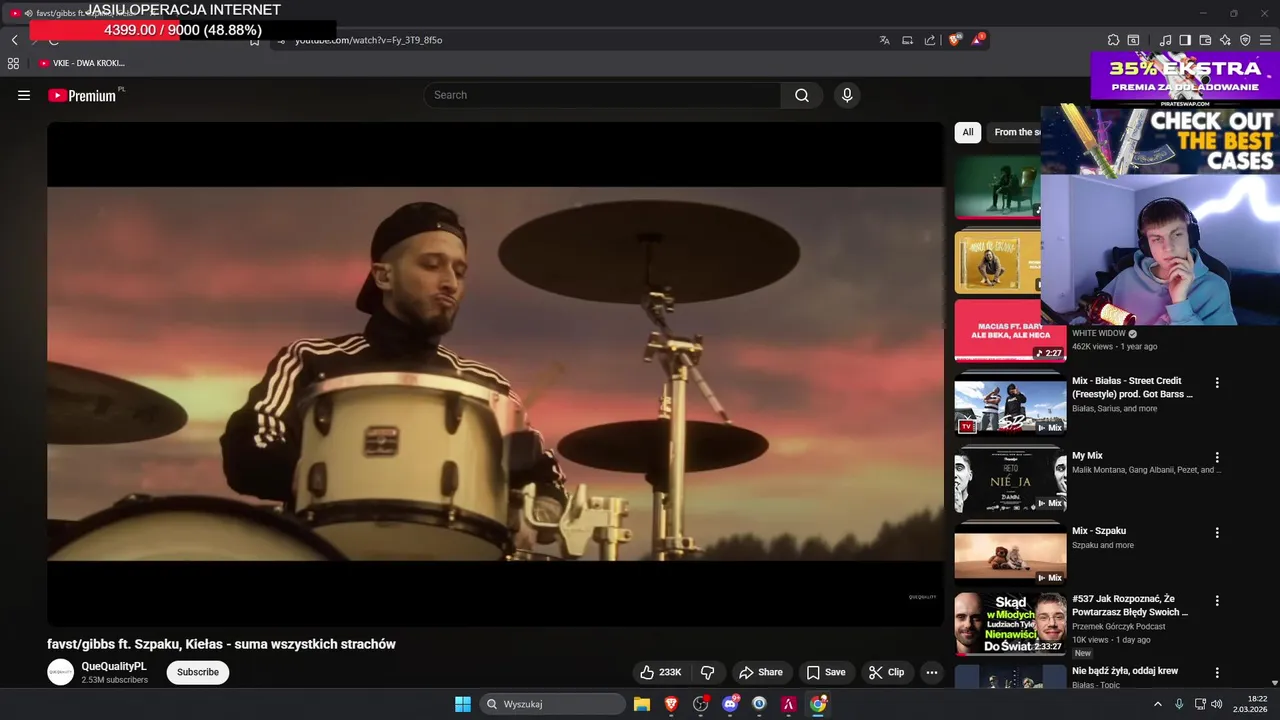The height and width of the screenshot is (720, 1280).
Task: Go back with the browser back arrow
Action: point(14,40)
